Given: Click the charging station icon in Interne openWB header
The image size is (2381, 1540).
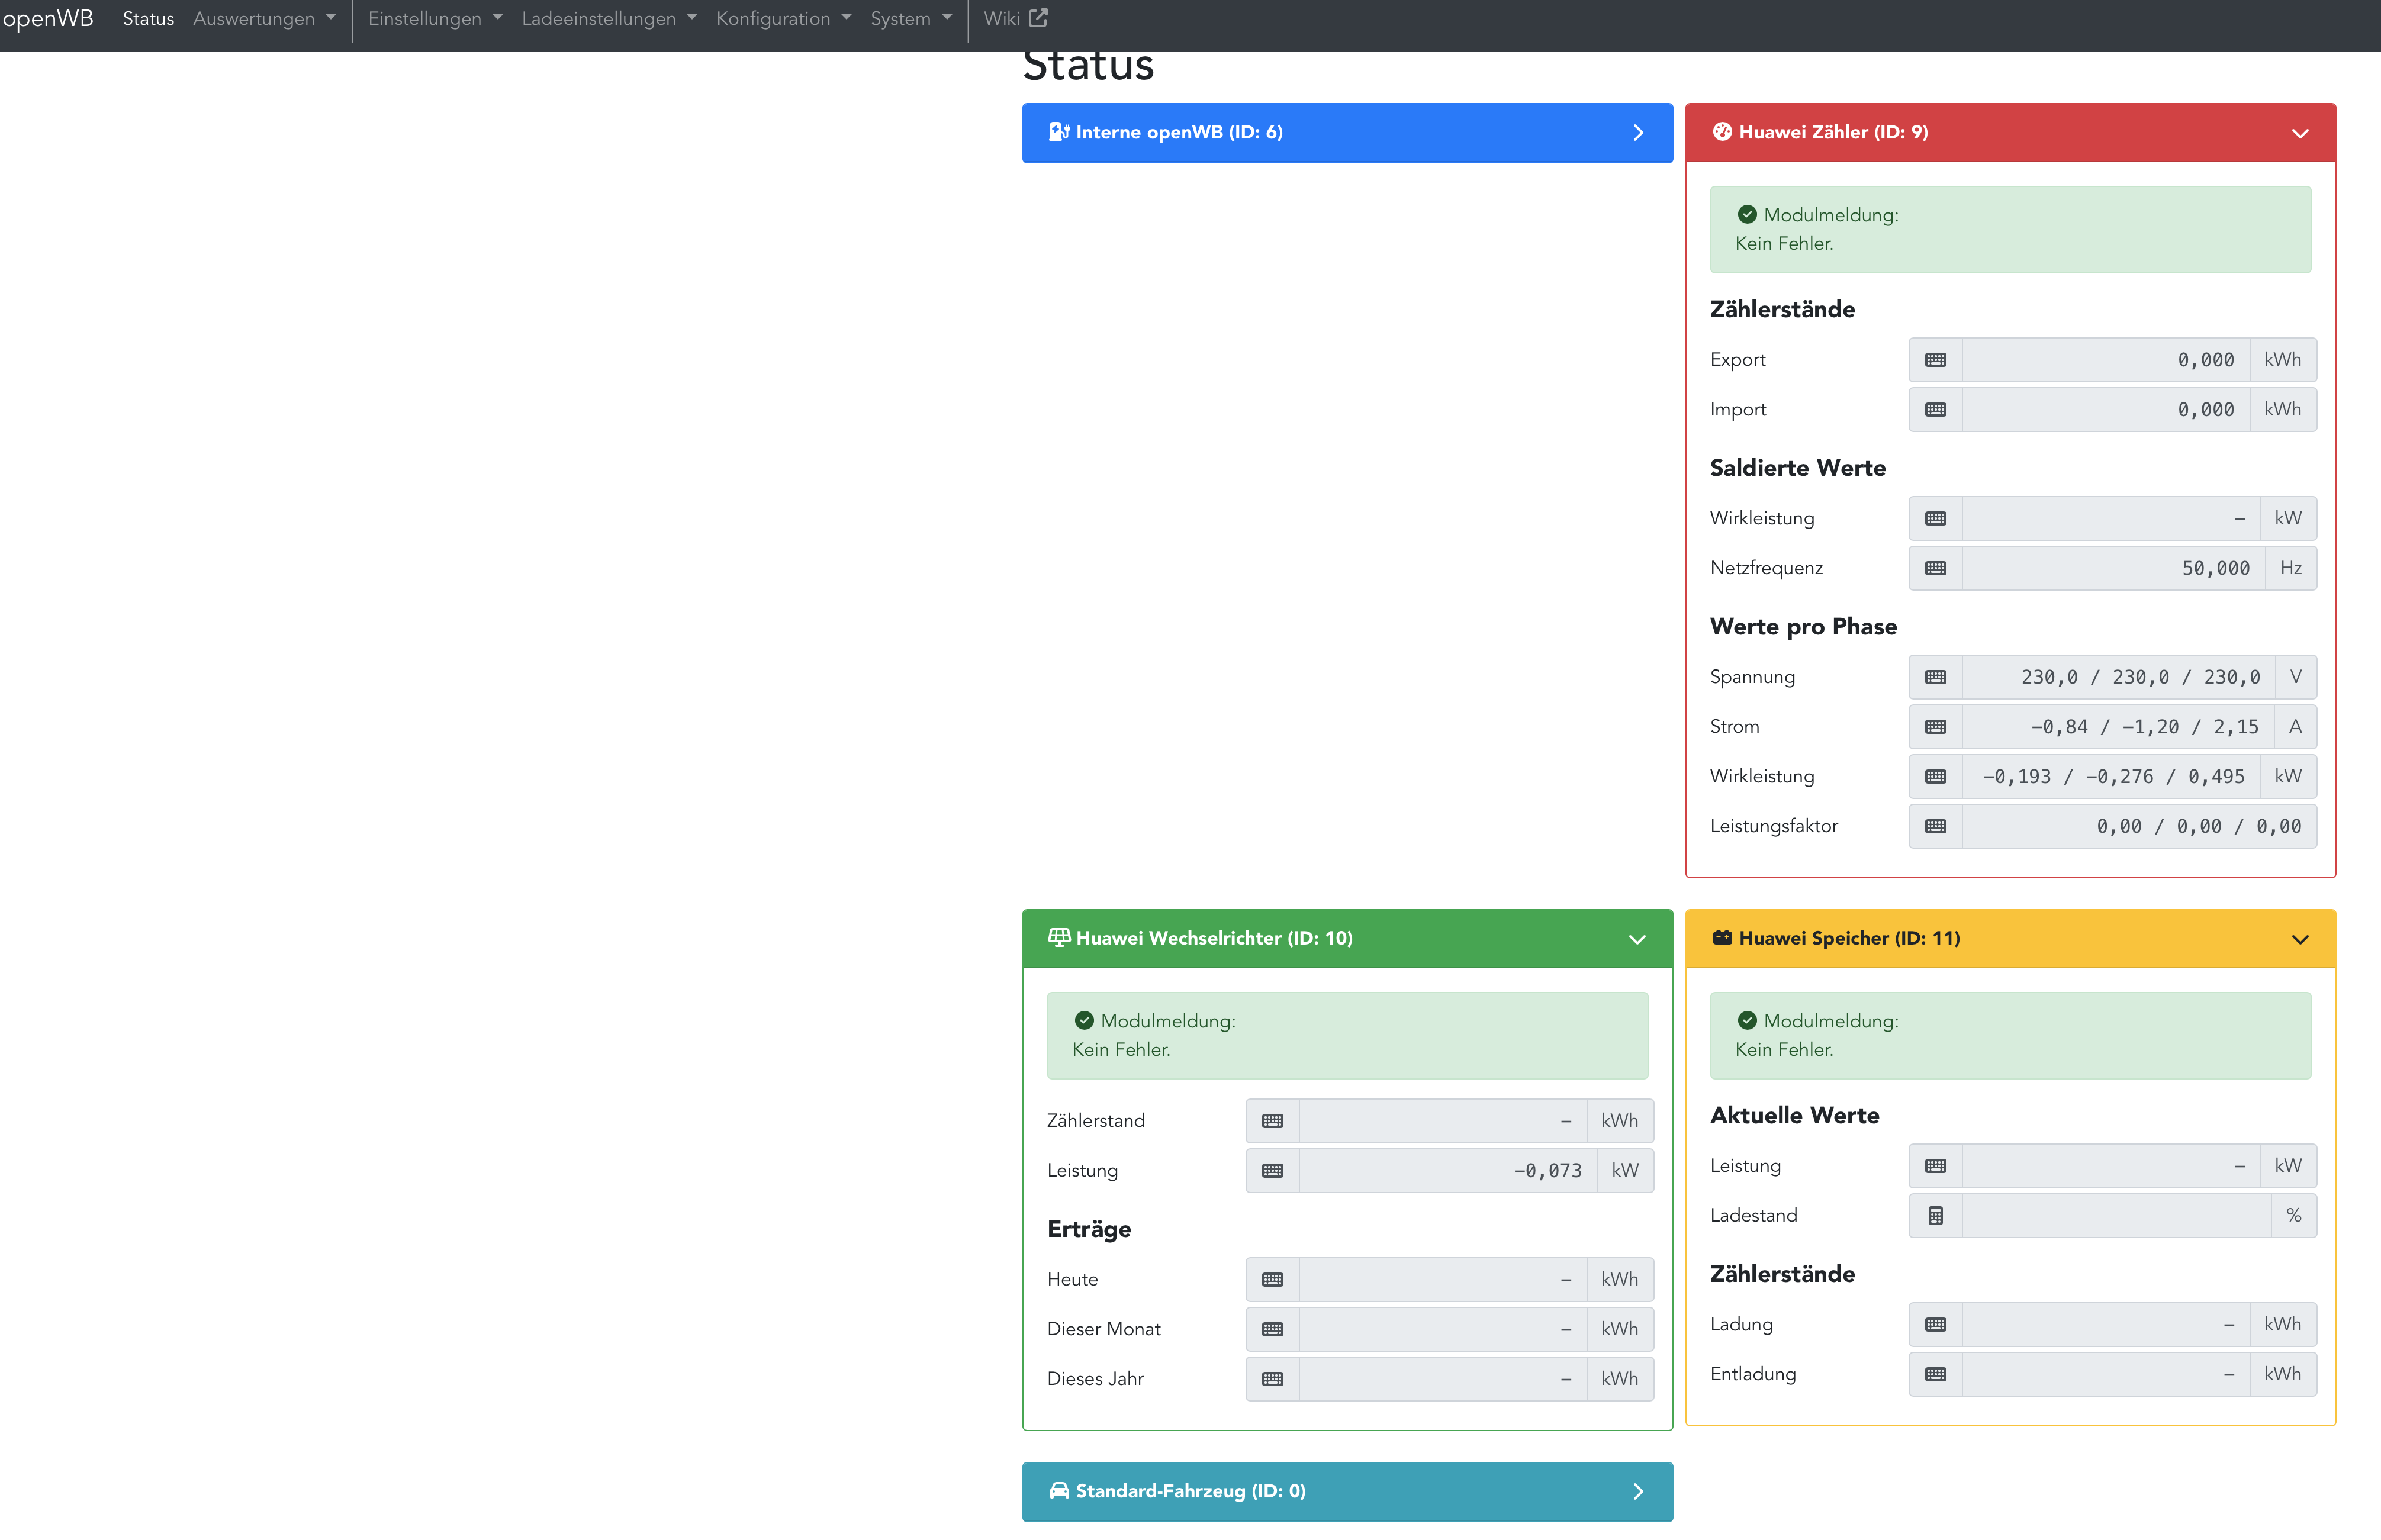Looking at the screenshot, I should coord(1059,132).
